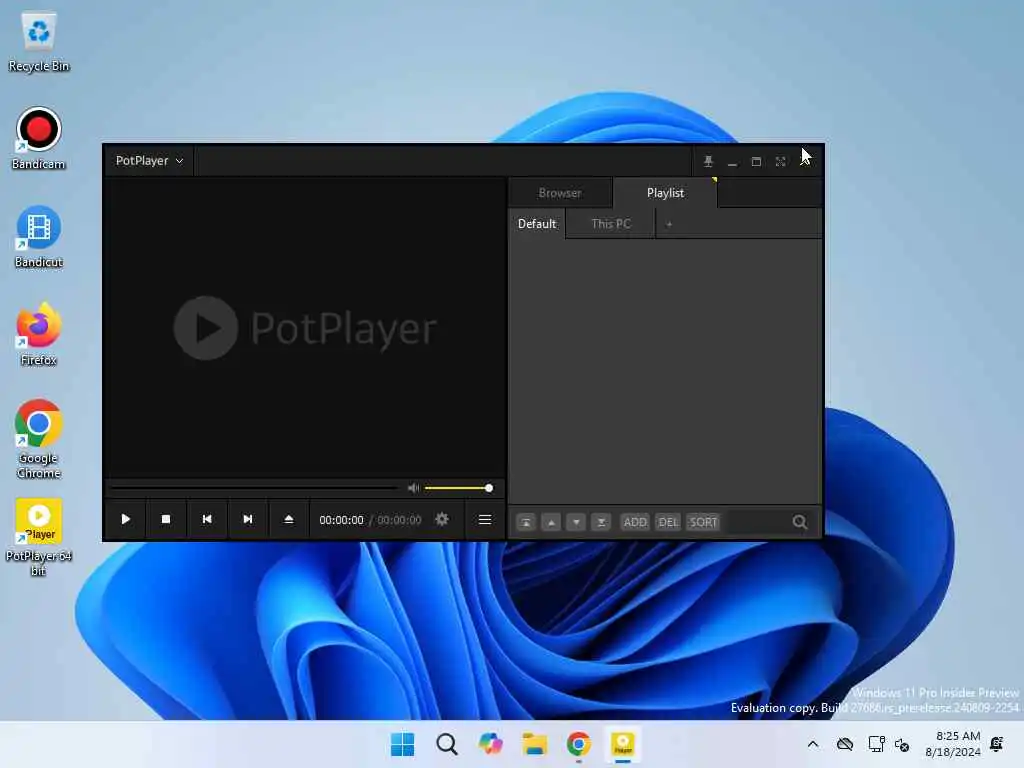Adjust the yellow volume slider
The width and height of the screenshot is (1024, 768).
point(457,488)
